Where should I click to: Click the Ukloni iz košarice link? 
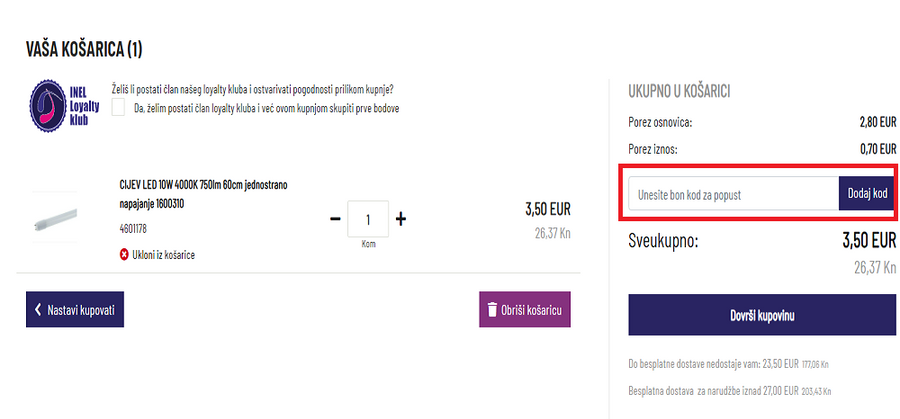[x=163, y=255]
